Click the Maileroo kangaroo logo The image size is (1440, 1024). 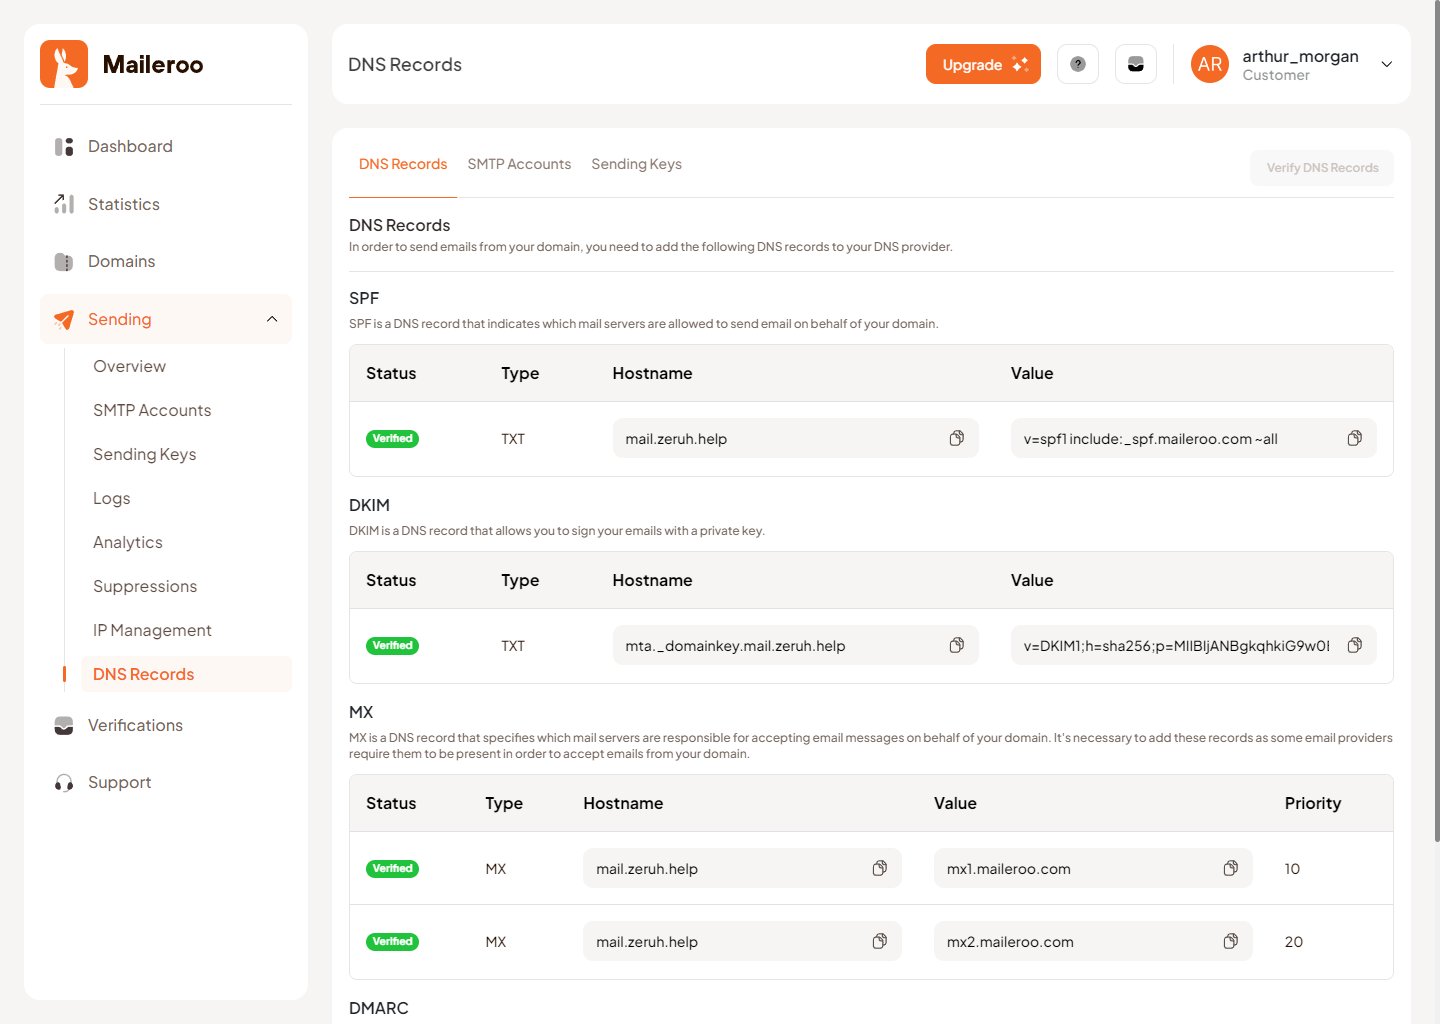tap(64, 64)
